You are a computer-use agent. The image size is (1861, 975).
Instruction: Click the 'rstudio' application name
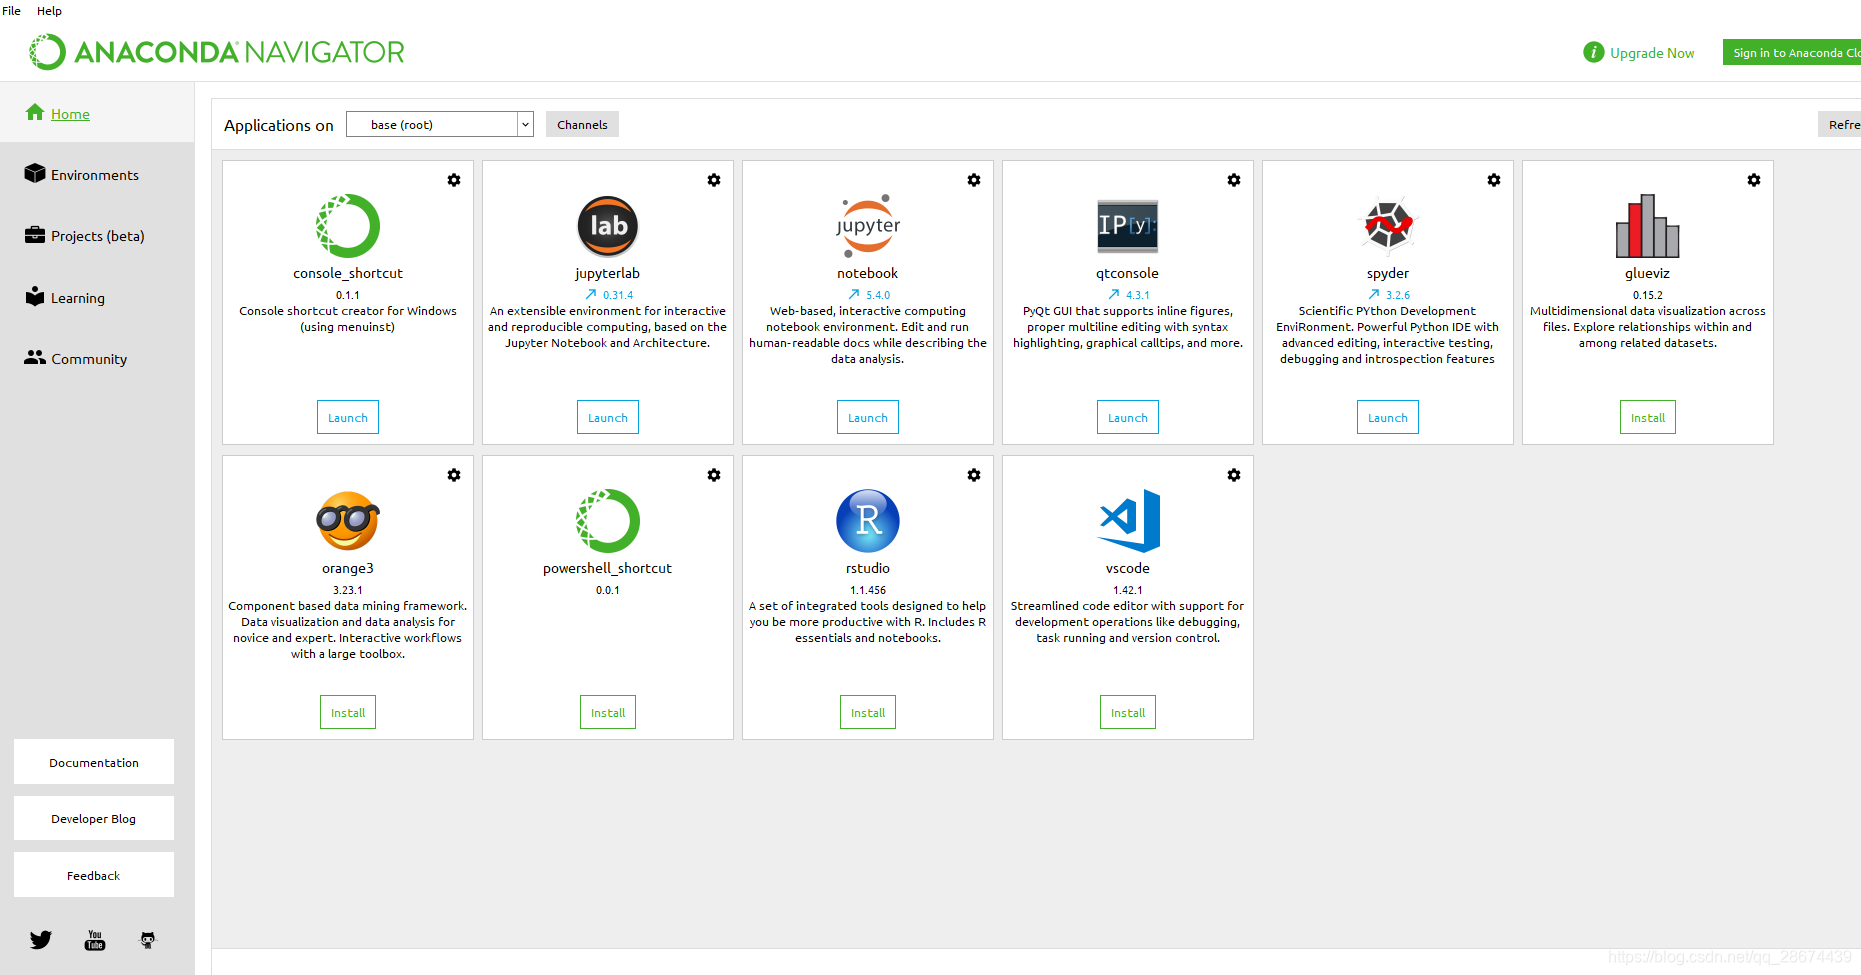pos(868,568)
